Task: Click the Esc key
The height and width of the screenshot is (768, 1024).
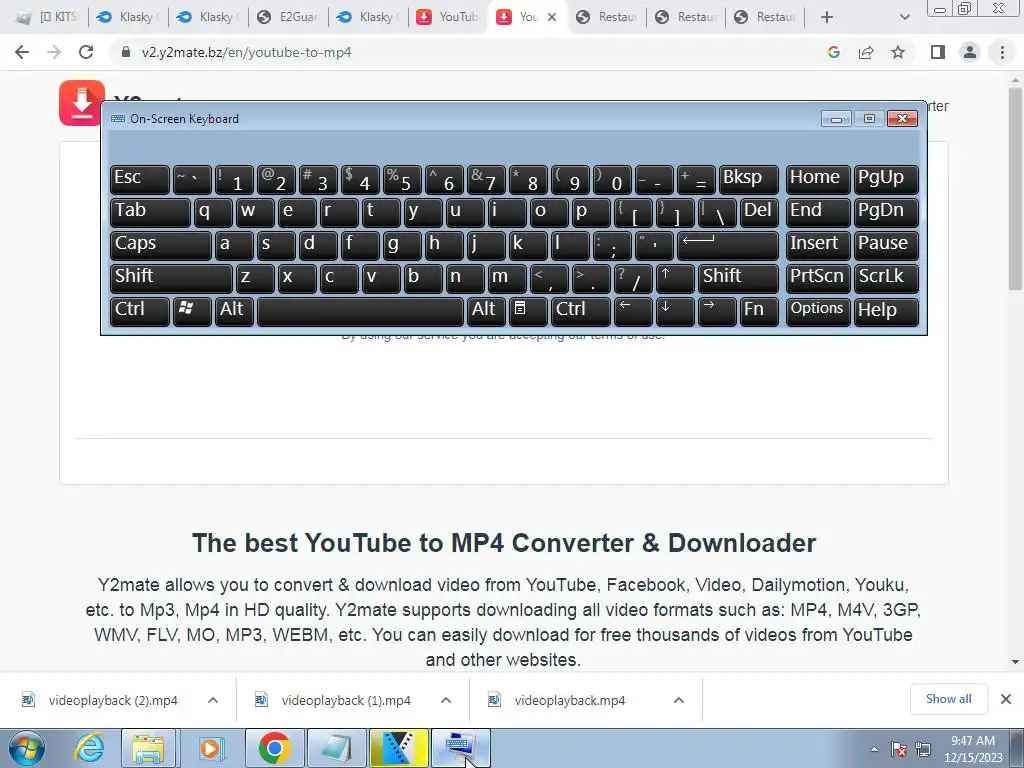Action: coord(140,179)
